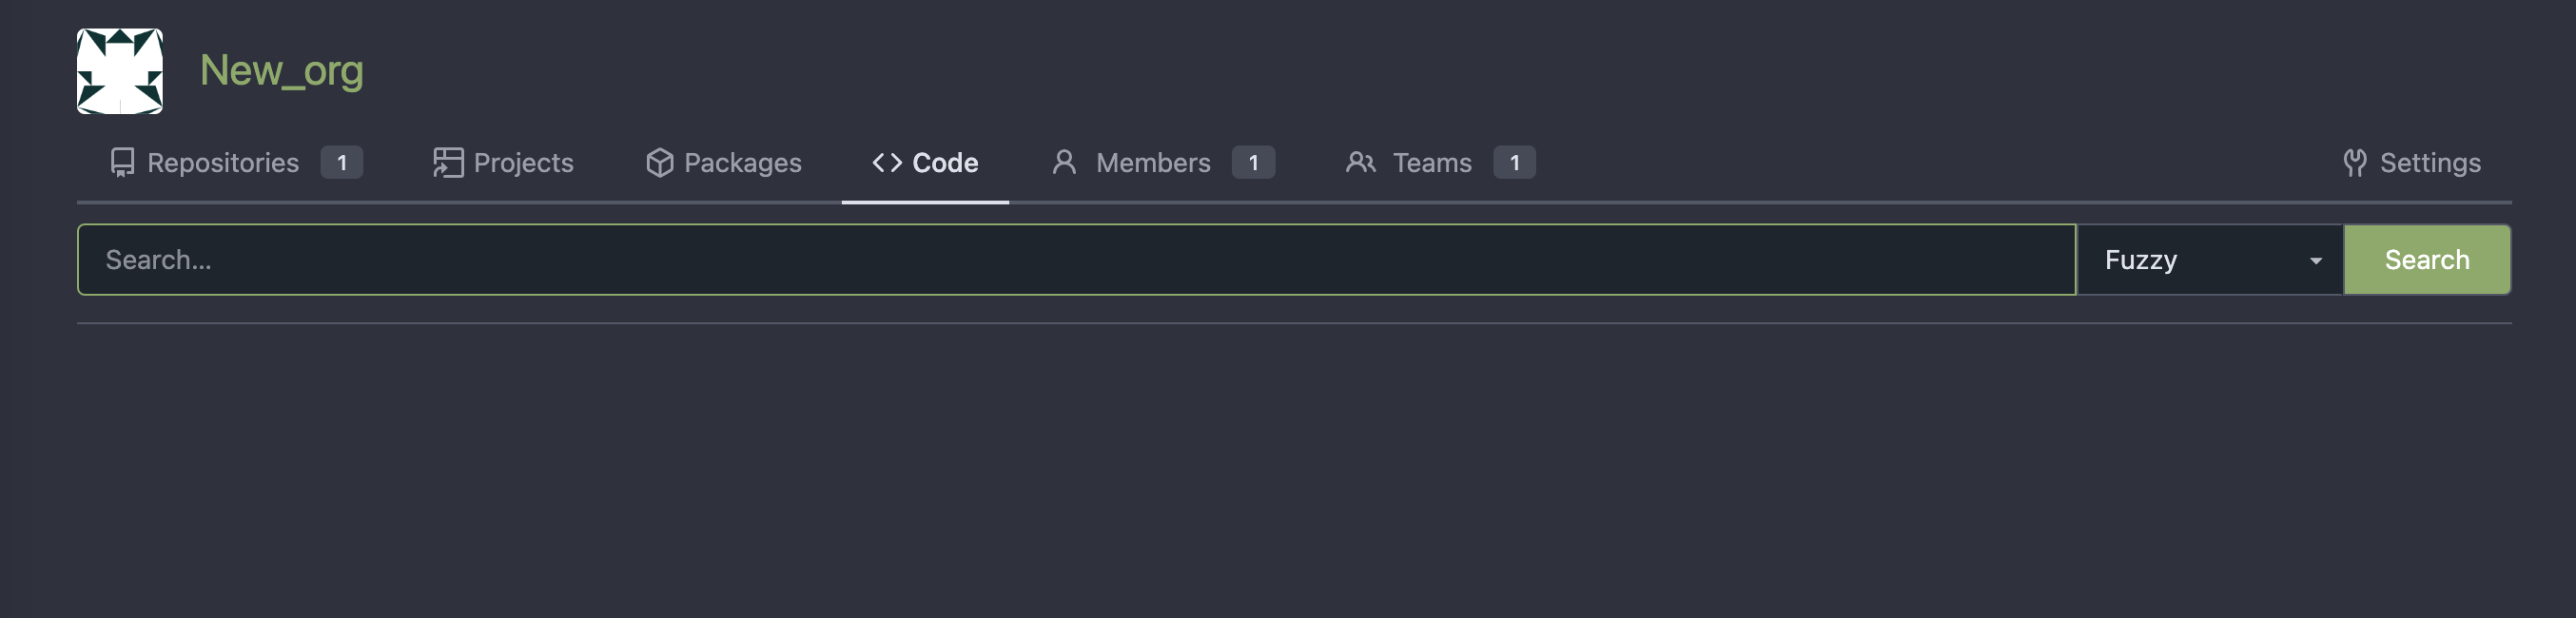Open the Packages tab
The image size is (2576, 618).
pos(723,163)
